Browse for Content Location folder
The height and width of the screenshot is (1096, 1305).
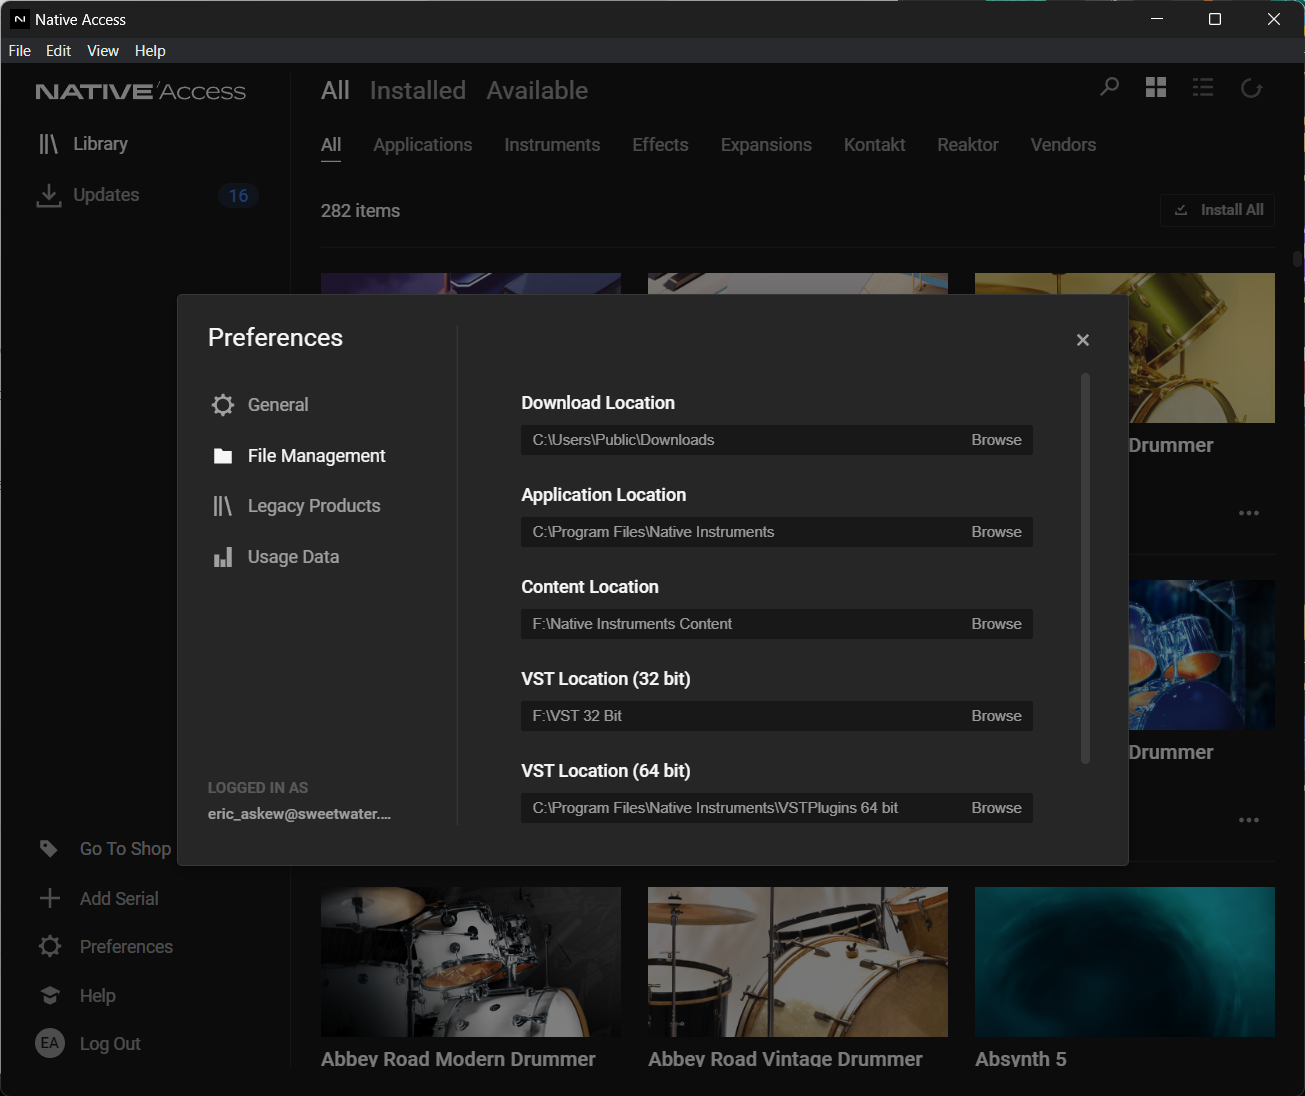click(x=996, y=624)
